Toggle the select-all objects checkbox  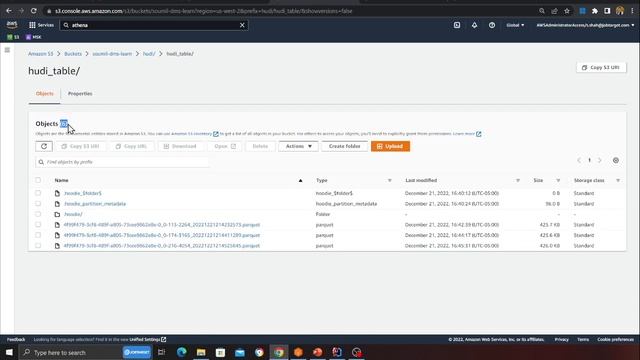pos(38,180)
